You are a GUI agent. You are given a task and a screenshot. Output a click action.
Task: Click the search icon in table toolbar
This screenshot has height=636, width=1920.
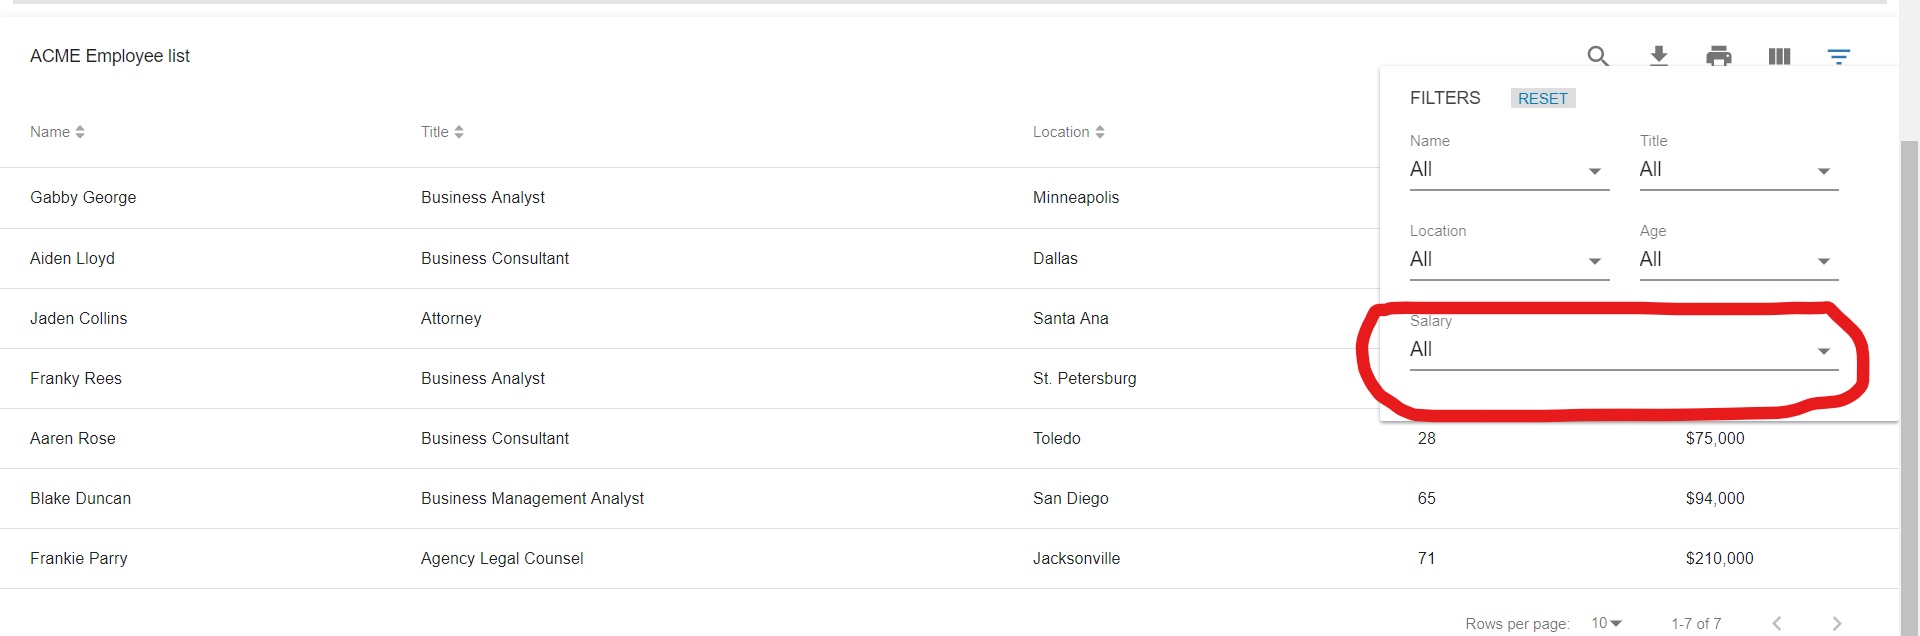tap(1598, 56)
